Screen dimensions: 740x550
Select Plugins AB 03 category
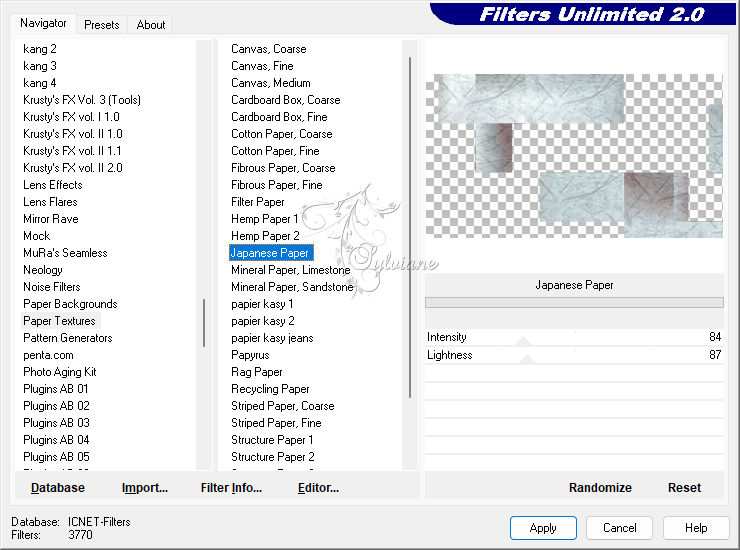(x=56, y=423)
